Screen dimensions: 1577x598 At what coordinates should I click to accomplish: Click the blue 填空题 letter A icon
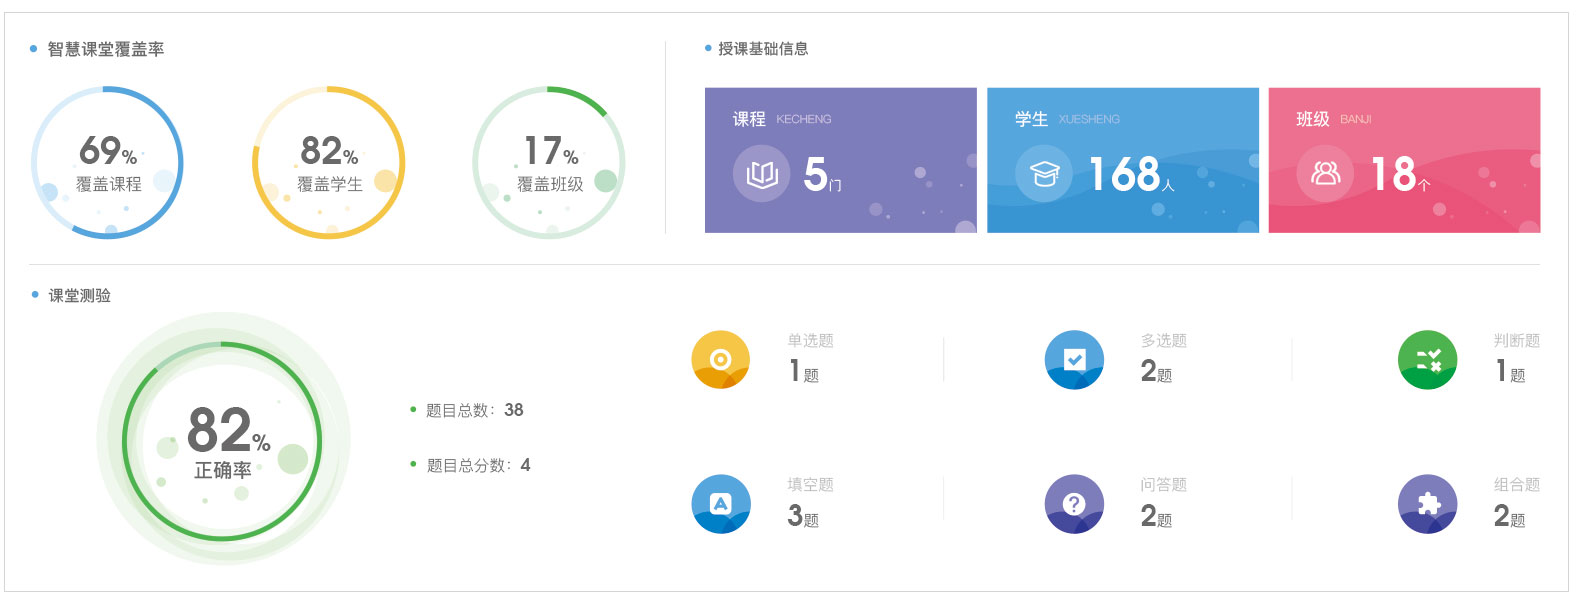[x=721, y=504]
